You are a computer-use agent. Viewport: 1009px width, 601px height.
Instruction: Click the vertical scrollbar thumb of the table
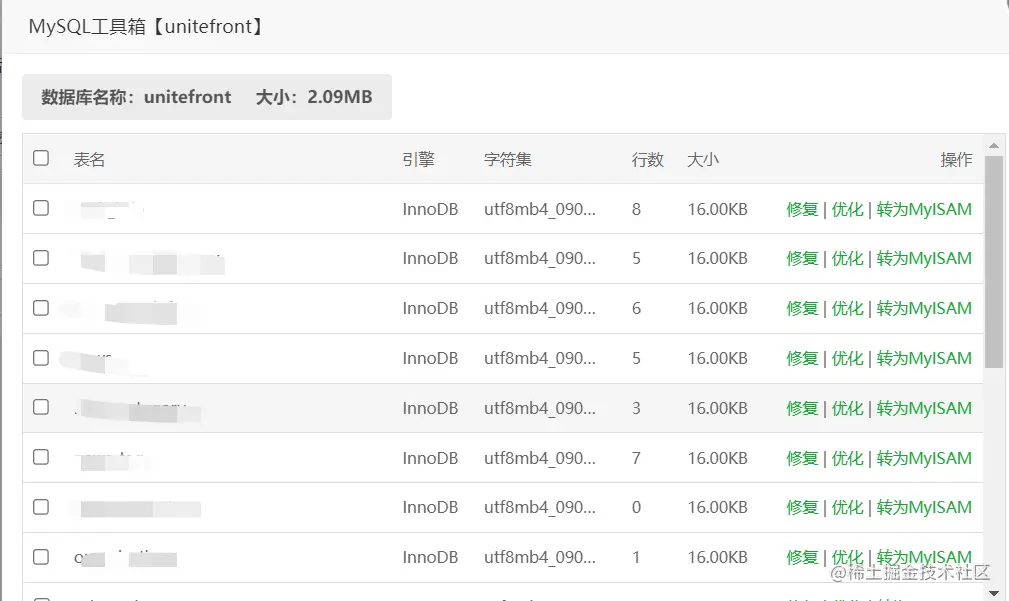[x=994, y=262]
